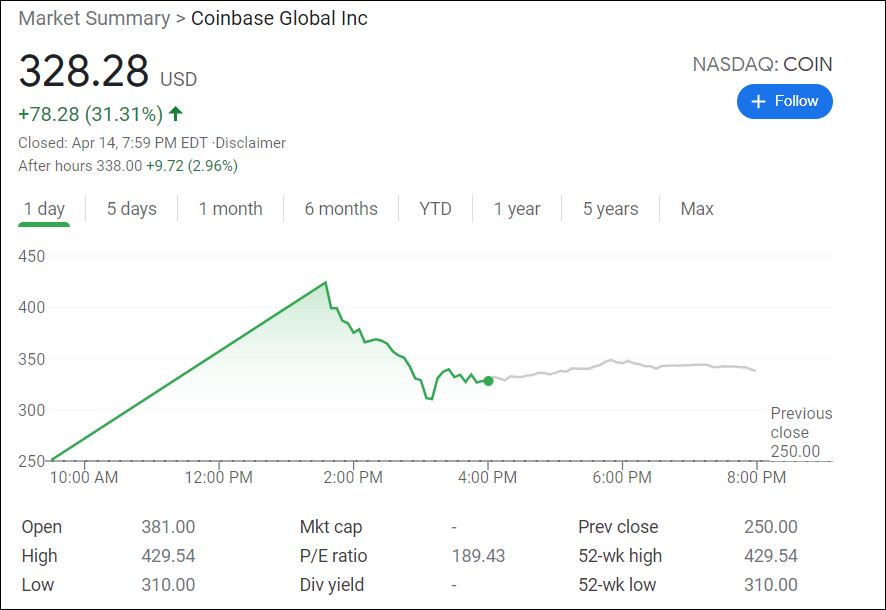Screen dimensions: 886x610
Task: Switch to the 1 year tab
Action: [x=517, y=209]
